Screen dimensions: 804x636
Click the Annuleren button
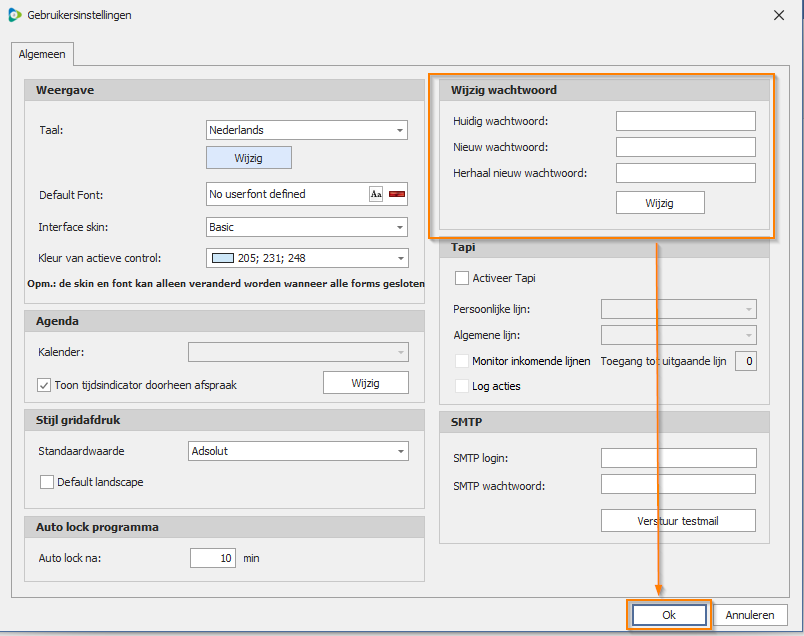coord(750,615)
